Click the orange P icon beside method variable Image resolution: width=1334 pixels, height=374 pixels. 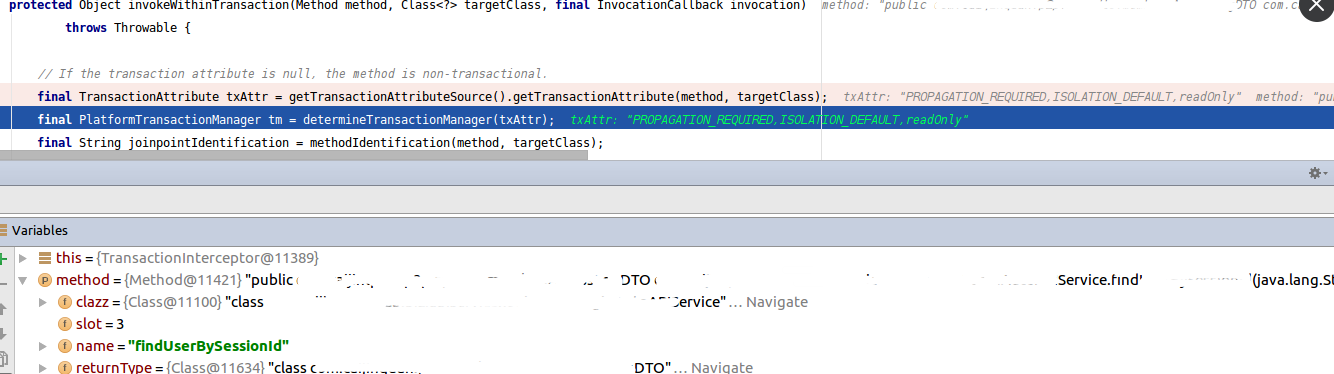coord(44,280)
